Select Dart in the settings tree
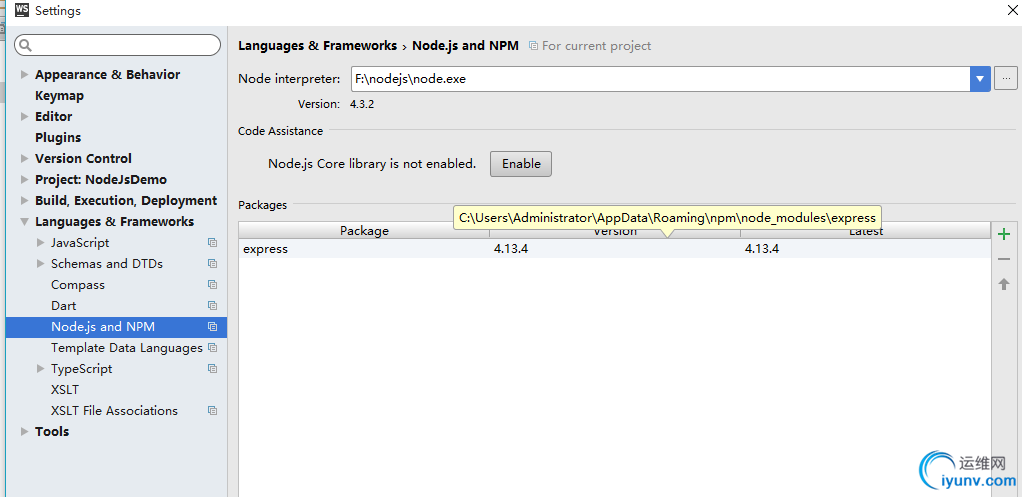Screen dimensions: 1022x497 [x=63, y=305]
